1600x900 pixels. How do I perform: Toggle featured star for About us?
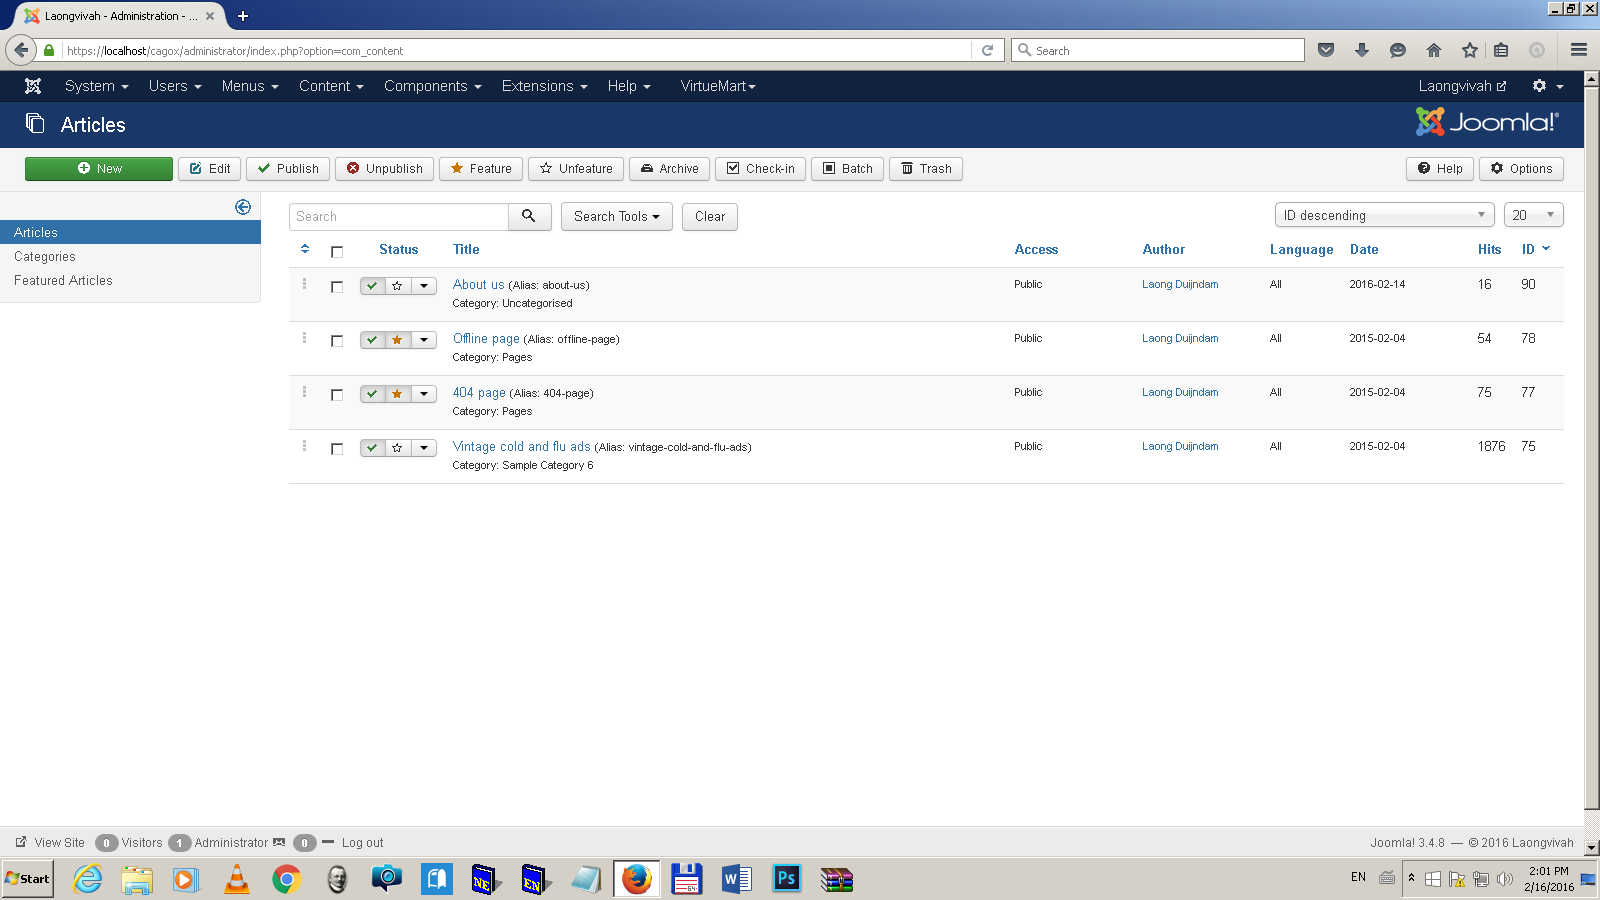pos(397,286)
